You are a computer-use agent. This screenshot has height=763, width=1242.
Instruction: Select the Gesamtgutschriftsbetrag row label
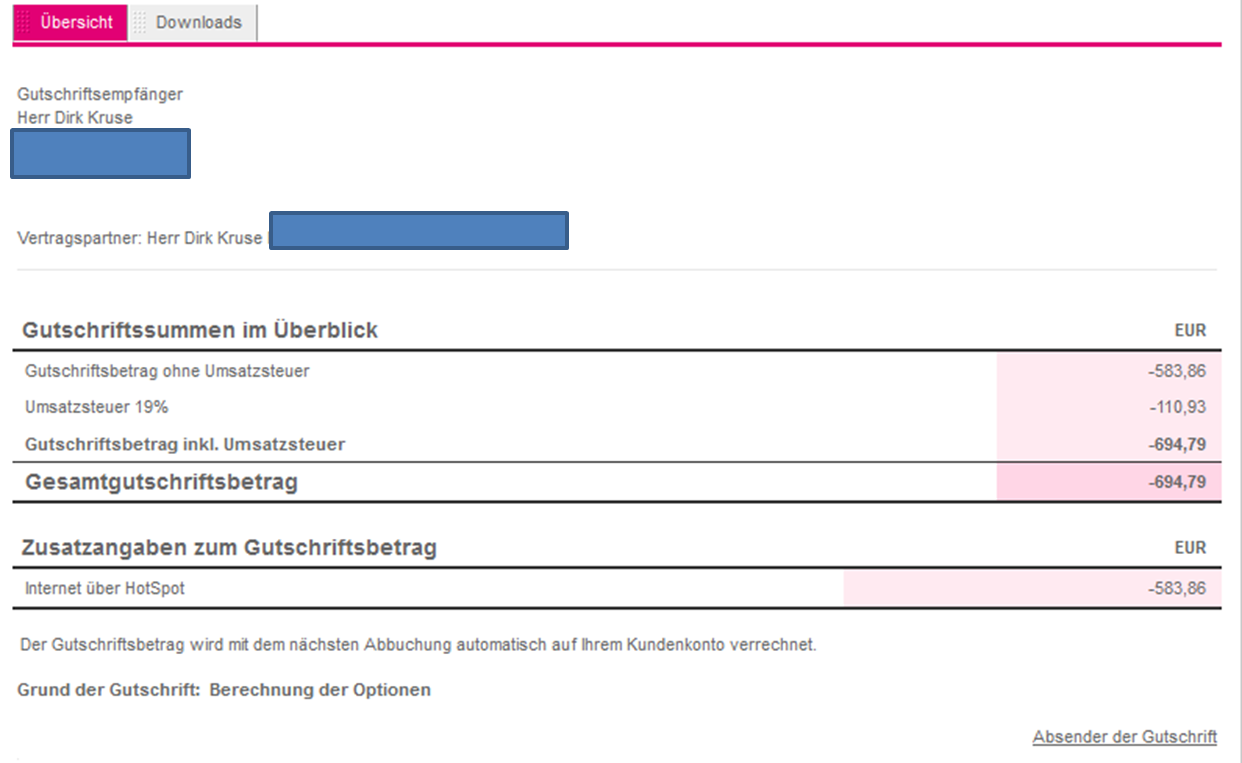click(x=161, y=482)
